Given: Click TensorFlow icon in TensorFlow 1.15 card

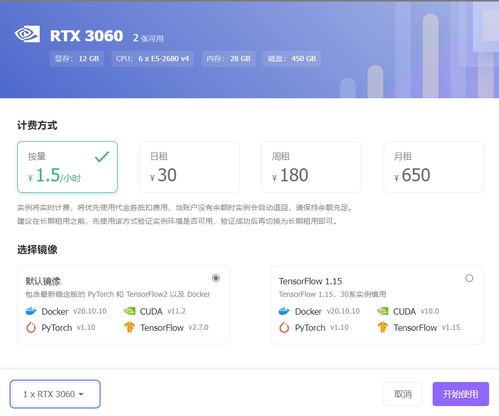Looking at the screenshot, I should [x=383, y=327].
